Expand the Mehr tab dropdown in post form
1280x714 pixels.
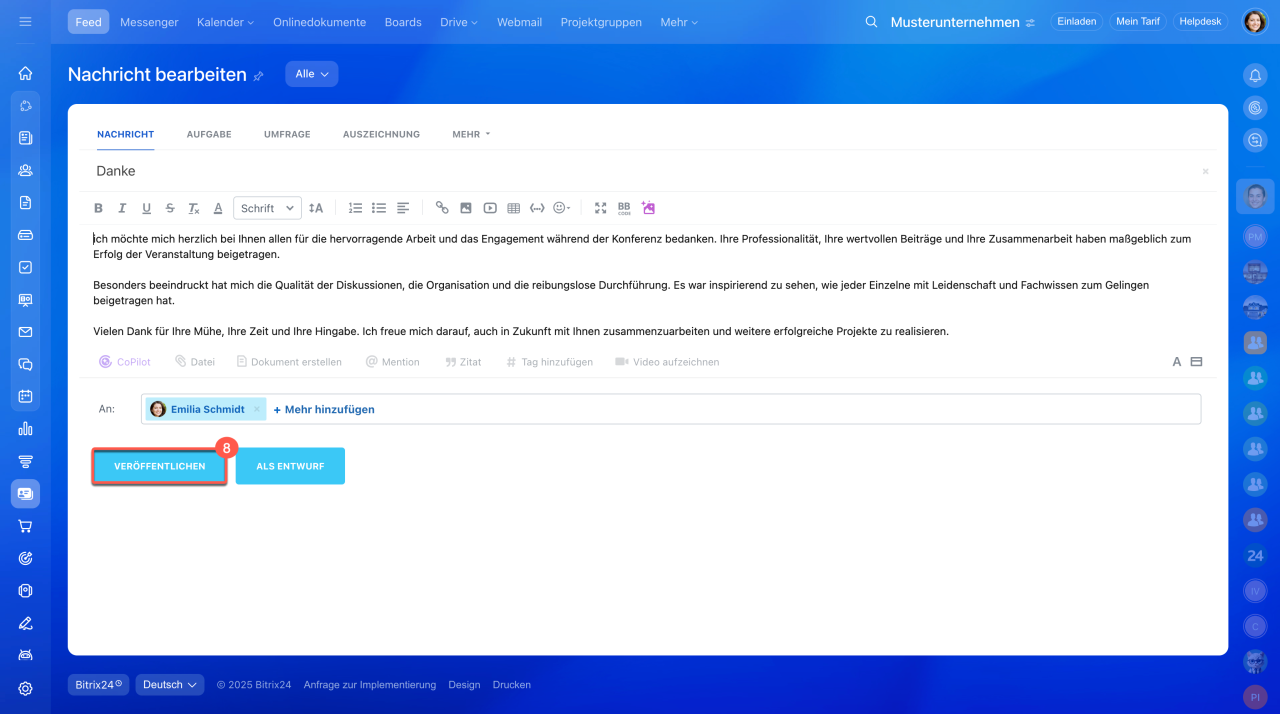tap(471, 134)
